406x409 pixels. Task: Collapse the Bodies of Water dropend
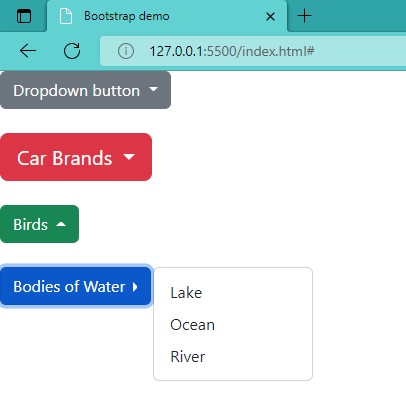pos(76,287)
